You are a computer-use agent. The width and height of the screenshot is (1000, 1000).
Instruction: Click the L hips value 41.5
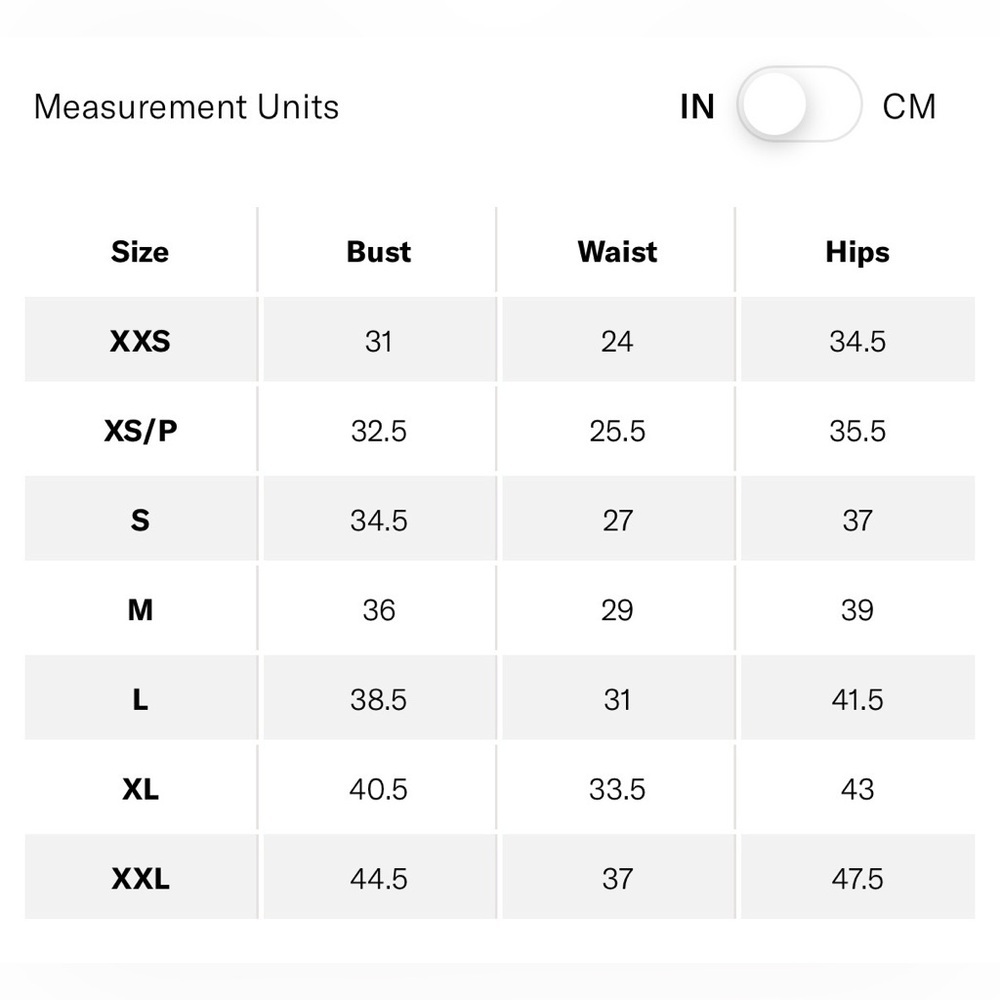pyautogui.click(x=857, y=700)
